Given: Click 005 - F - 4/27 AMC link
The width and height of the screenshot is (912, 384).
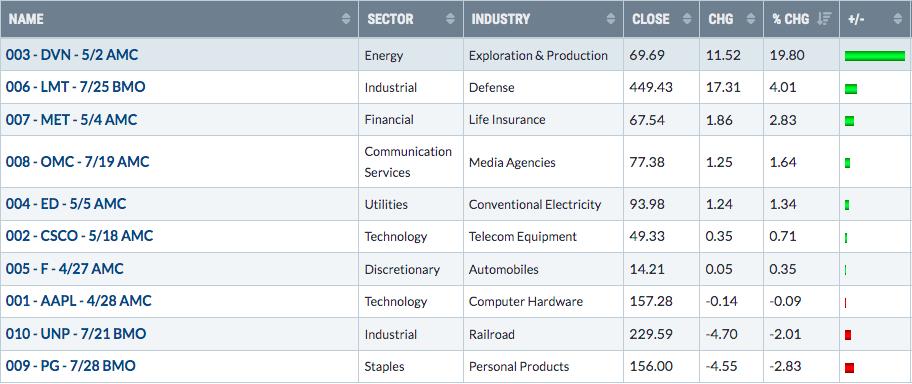Looking at the screenshot, I should click(x=65, y=269).
